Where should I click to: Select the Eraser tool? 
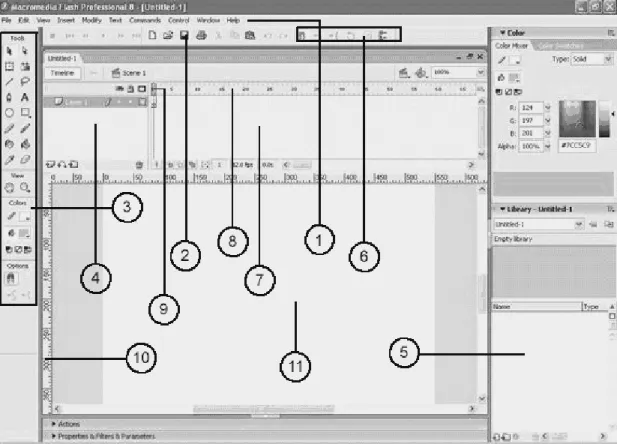pyautogui.click(x=25, y=160)
